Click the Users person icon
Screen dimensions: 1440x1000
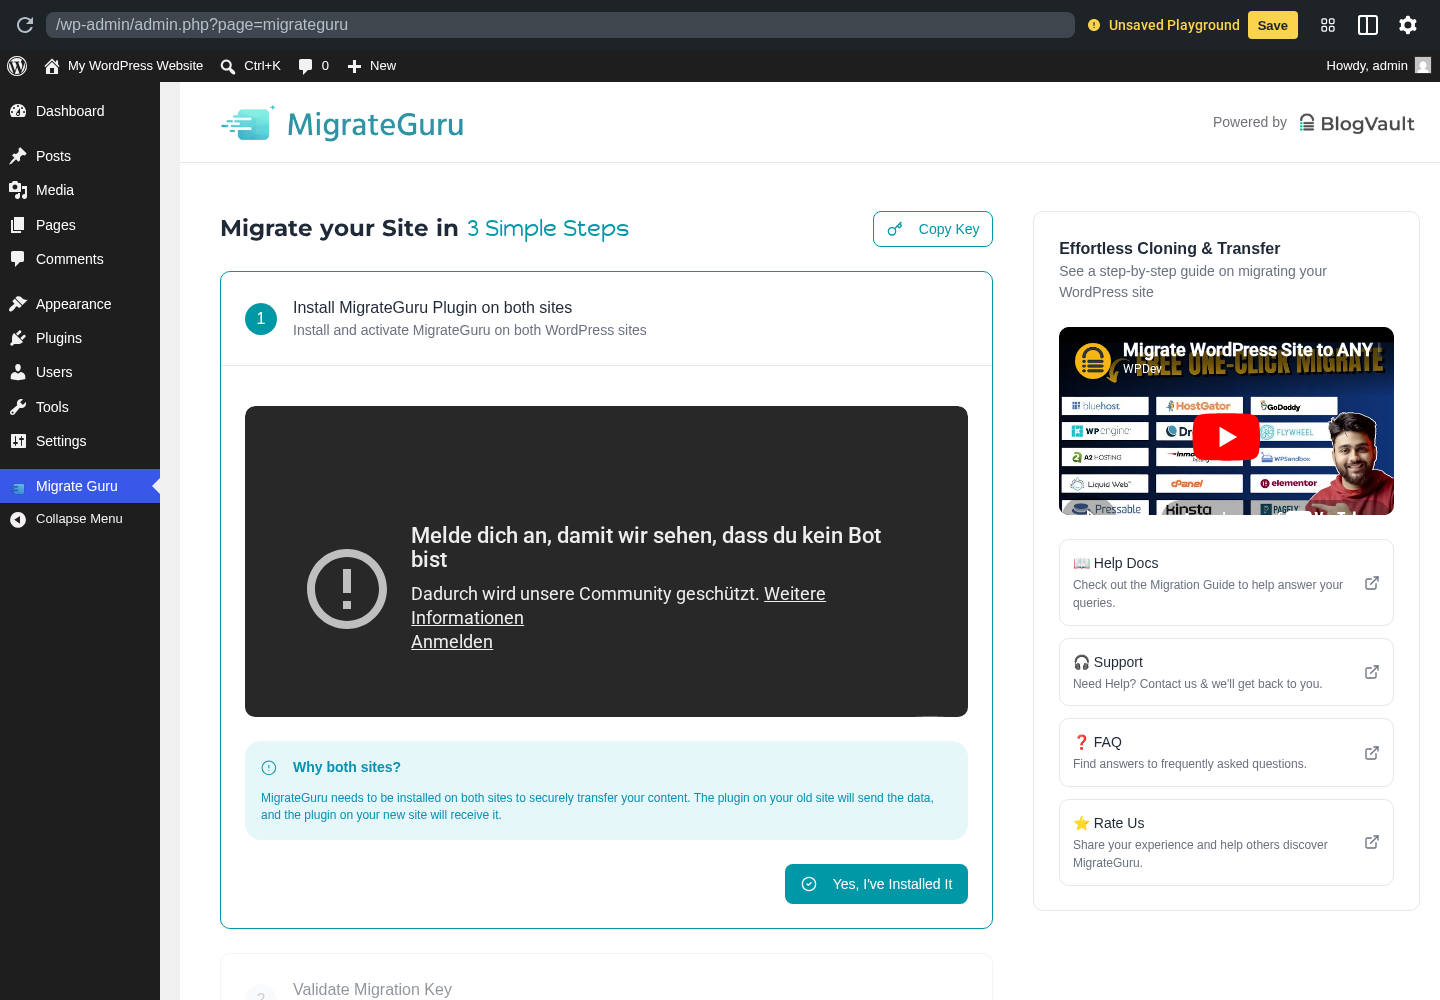(x=18, y=372)
